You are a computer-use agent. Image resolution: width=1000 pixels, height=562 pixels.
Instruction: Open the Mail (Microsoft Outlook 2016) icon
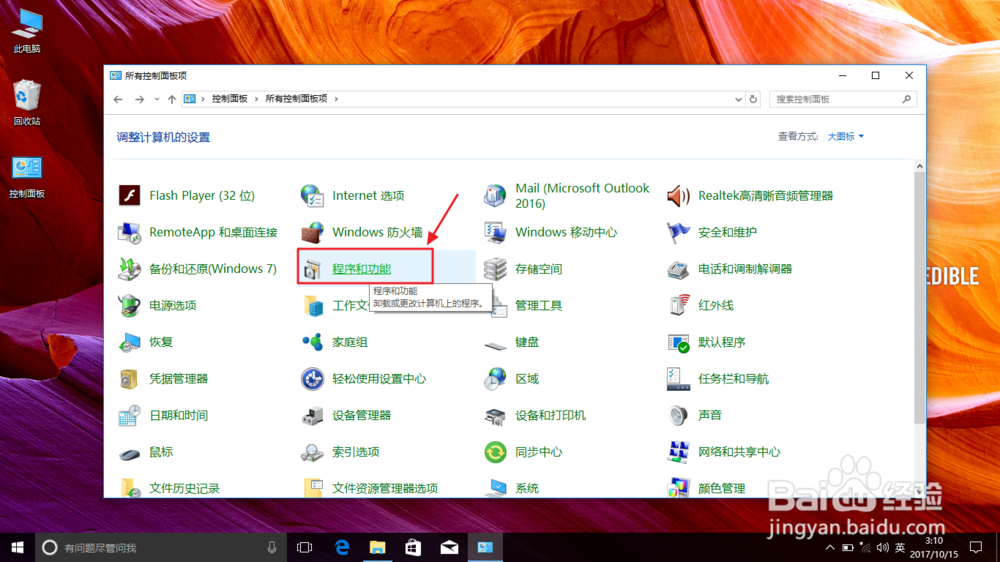click(496, 195)
